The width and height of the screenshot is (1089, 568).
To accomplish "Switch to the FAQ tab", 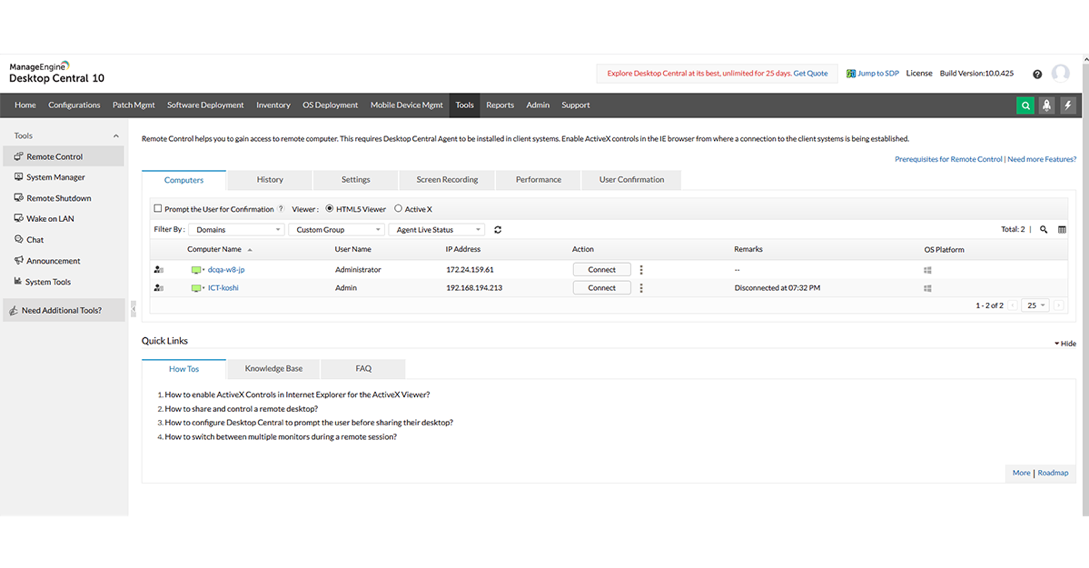I will (363, 369).
